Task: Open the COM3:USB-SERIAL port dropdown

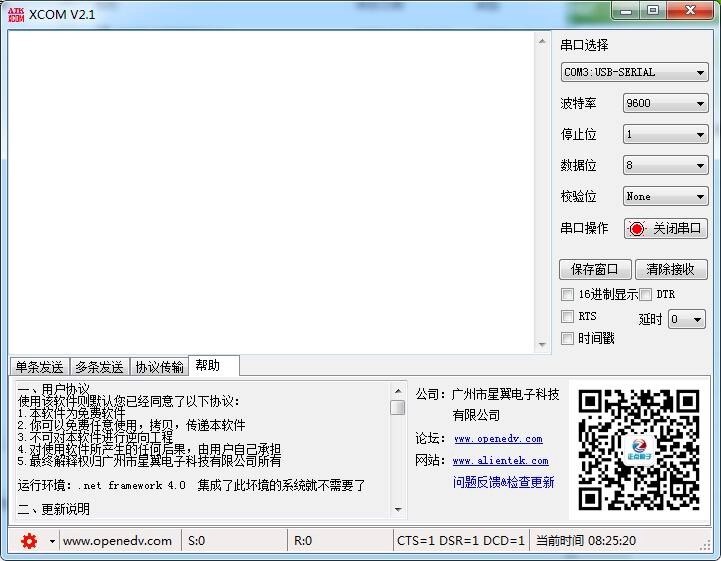Action: (x=634, y=73)
